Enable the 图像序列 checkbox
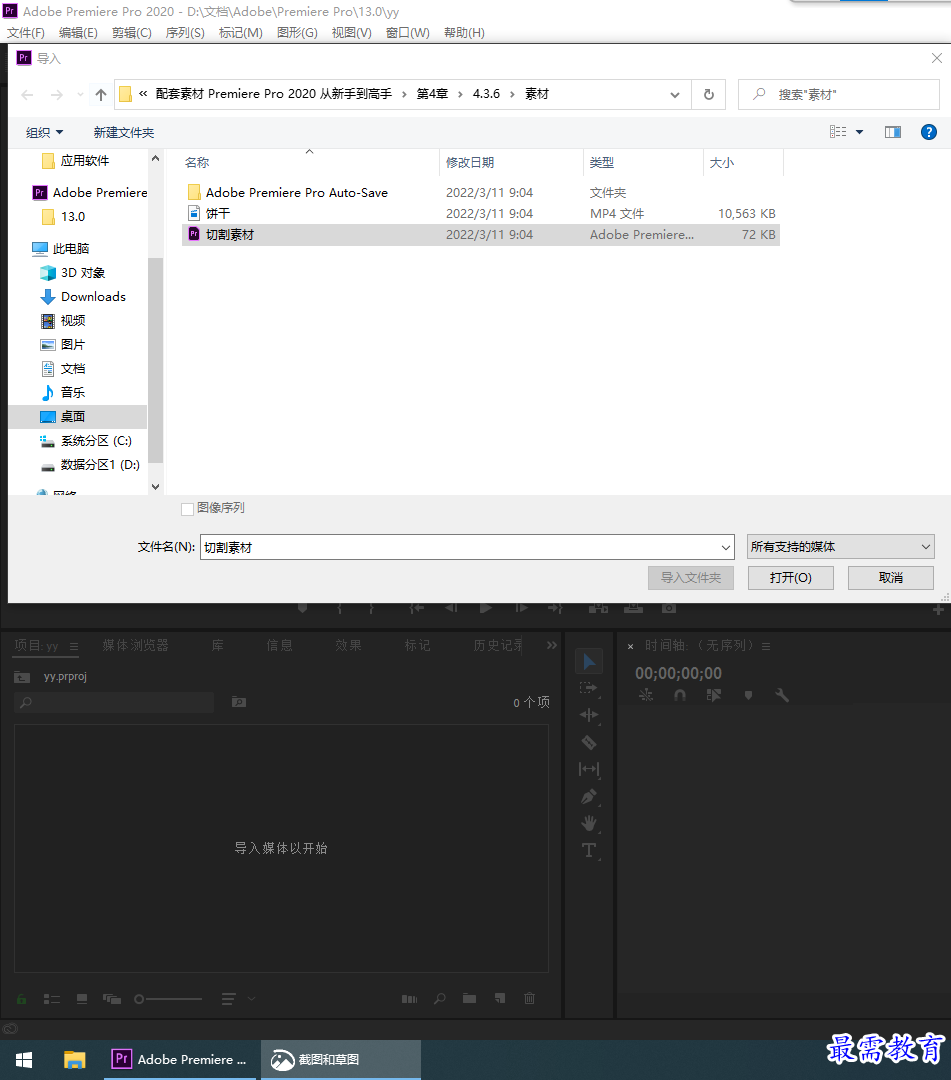The height and width of the screenshot is (1080, 951). 187,509
